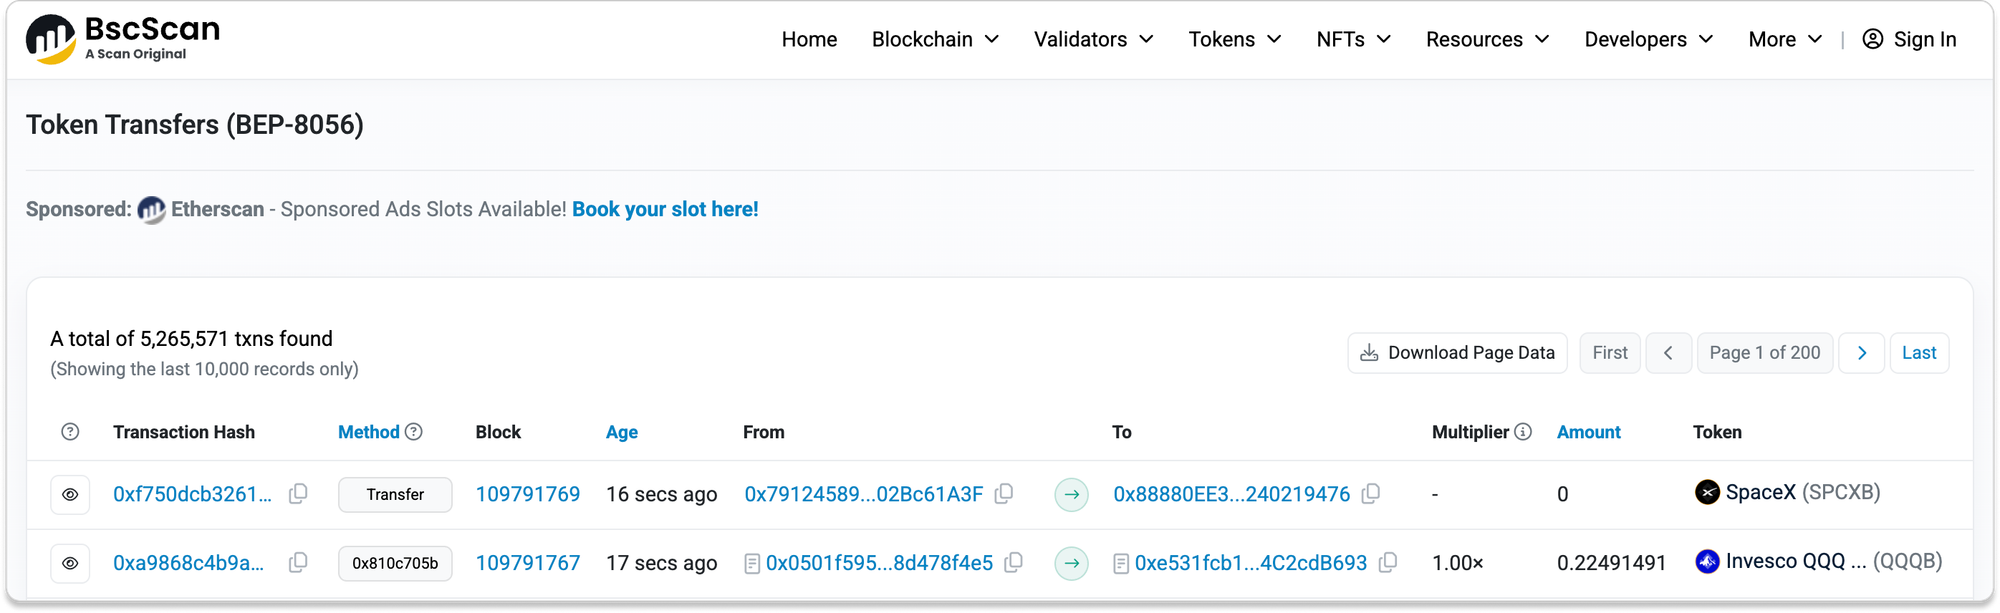Click the Sign In user icon
Image resolution: width=2000 pixels, height=613 pixels.
coord(1873,39)
